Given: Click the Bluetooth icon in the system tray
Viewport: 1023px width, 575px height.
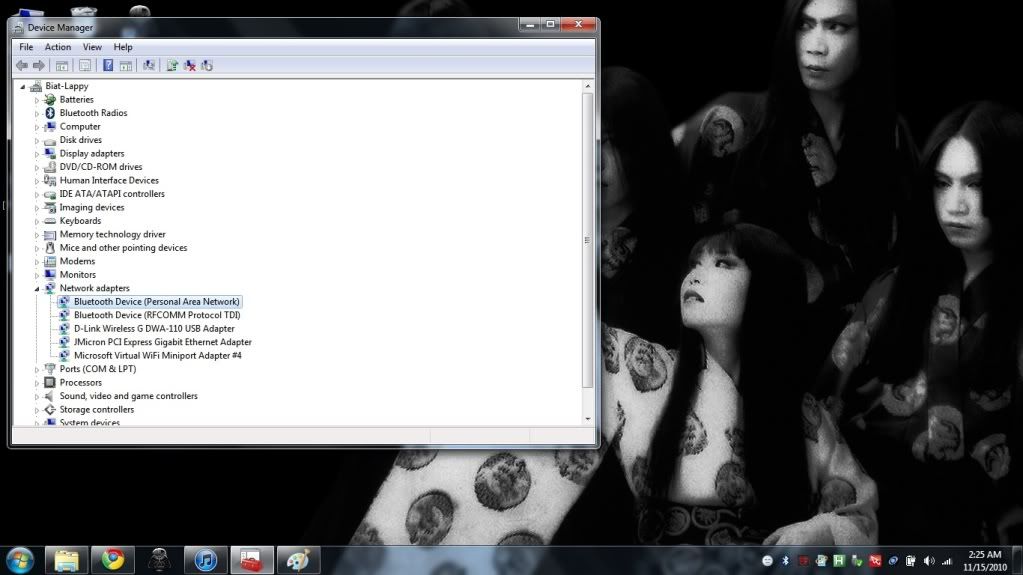Looking at the screenshot, I should pyautogui.click(x=785, y=561).
